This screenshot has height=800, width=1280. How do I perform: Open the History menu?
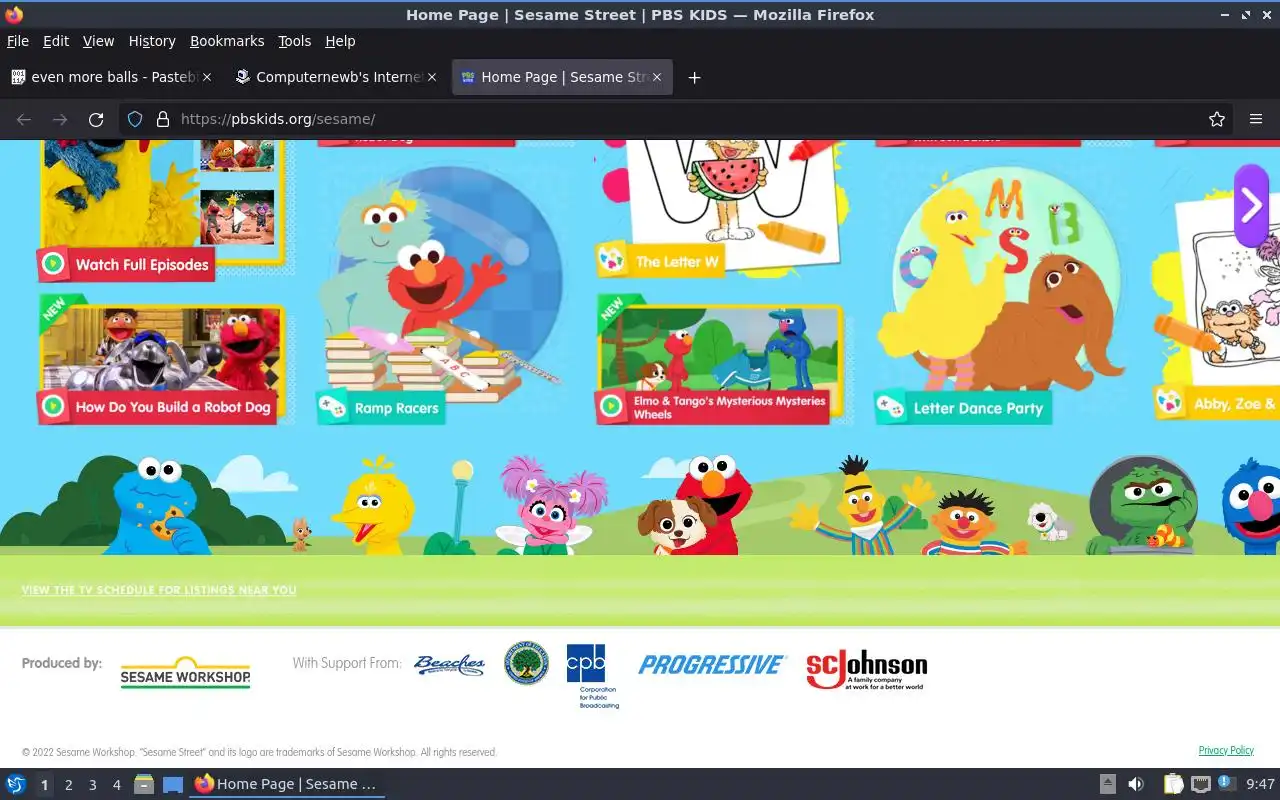coord(152,41)
